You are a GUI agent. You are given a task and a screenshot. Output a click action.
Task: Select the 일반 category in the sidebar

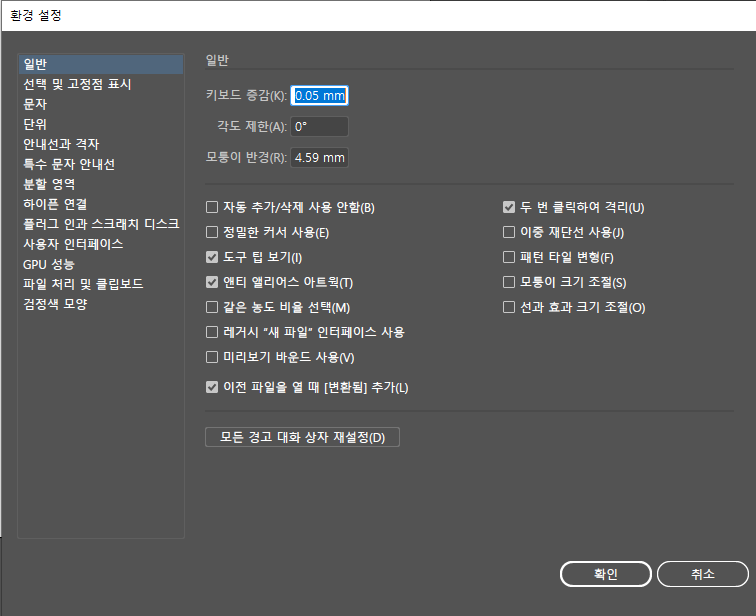click(x=101, y=64)
